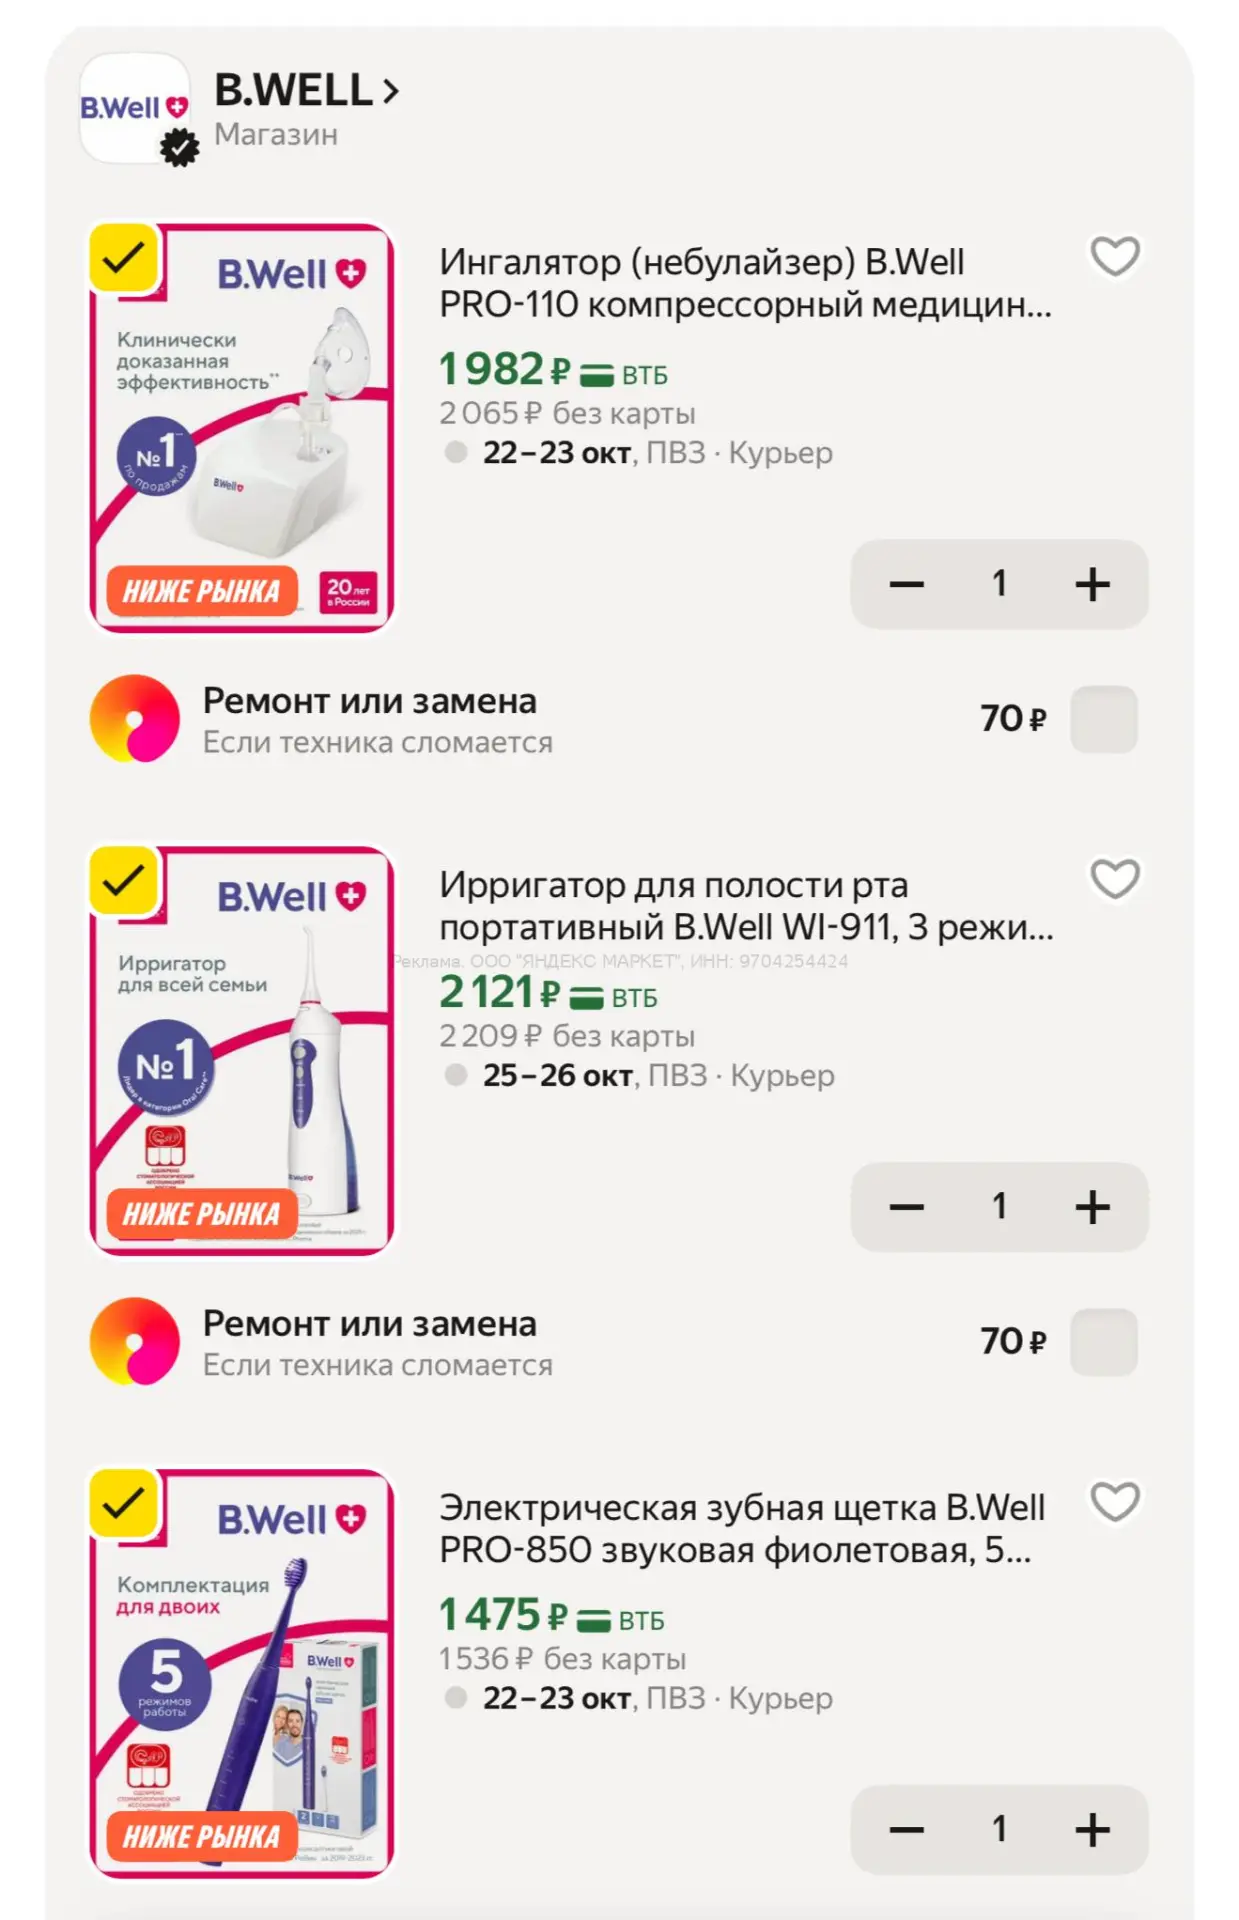Decrease irrigator quantity with minus
Image resolution: width=1239 pixels, height=1920 pixels.
point(906,1207)
